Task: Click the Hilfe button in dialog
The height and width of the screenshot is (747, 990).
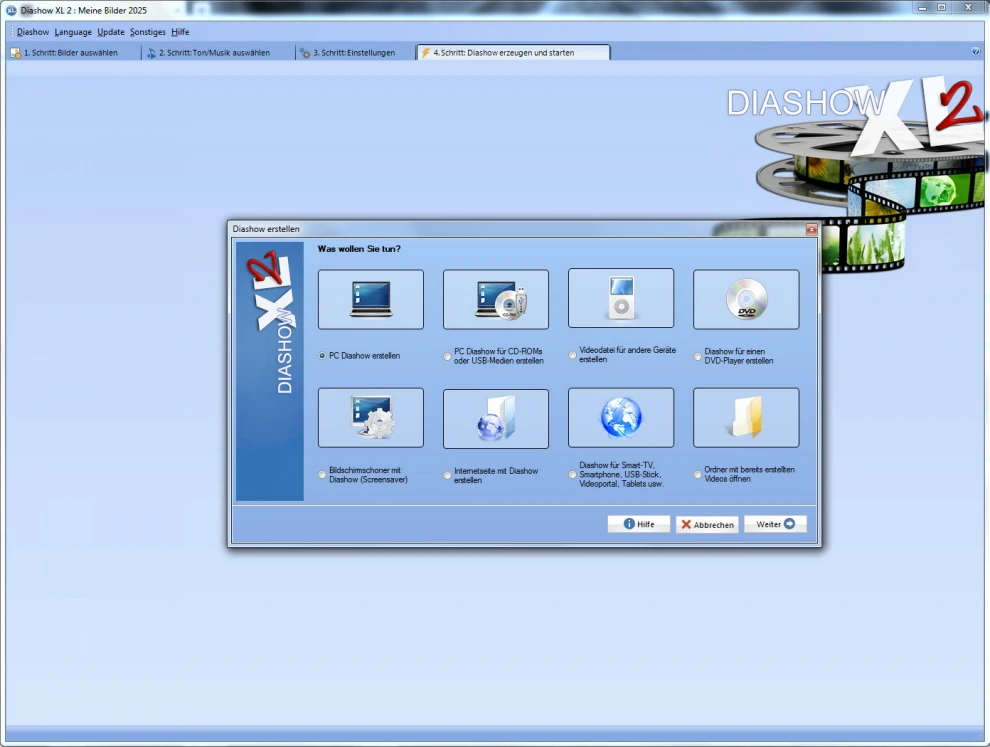Action: point(638,524)
